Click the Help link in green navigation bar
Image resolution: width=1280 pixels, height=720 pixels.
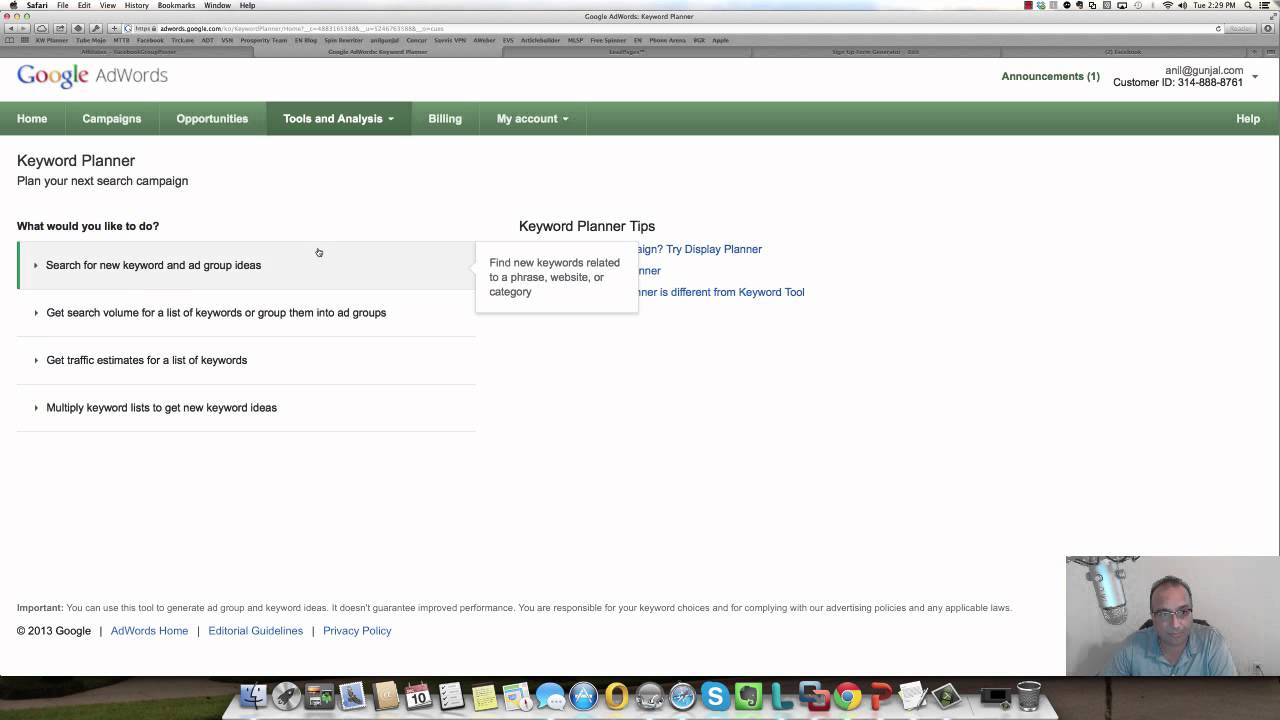click(1248, 118)
